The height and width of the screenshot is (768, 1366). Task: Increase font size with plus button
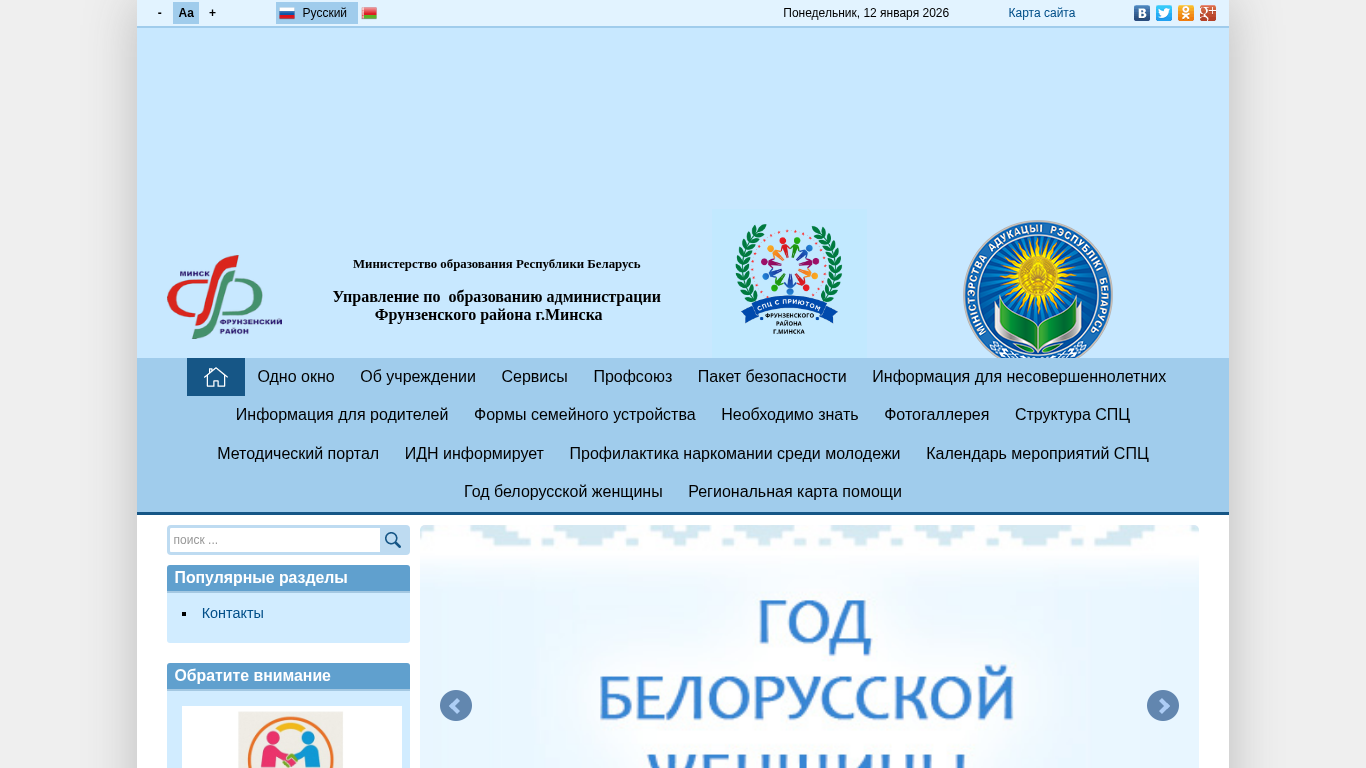pos(212,13)
